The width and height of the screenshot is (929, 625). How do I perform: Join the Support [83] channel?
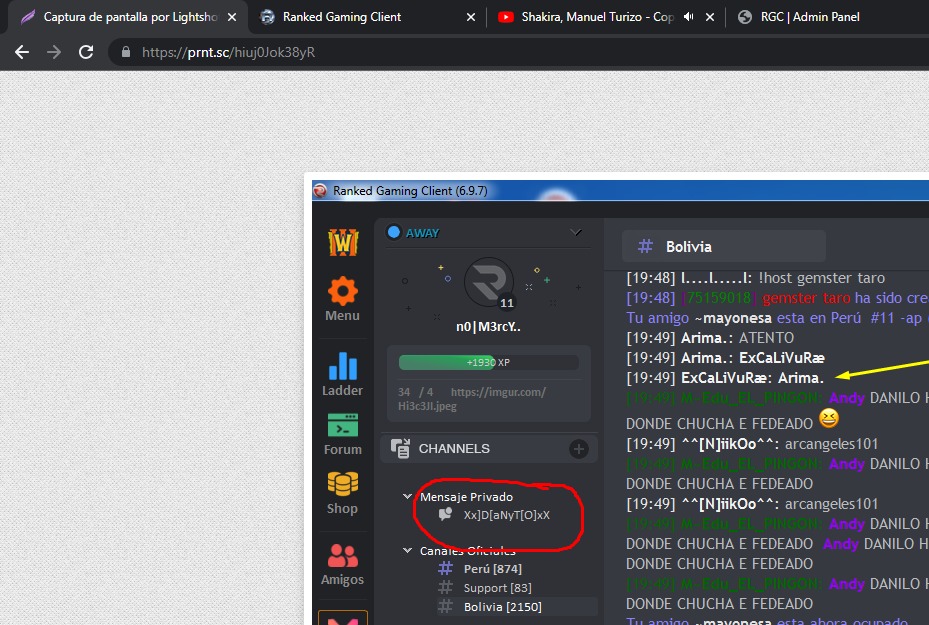[497, 588]
